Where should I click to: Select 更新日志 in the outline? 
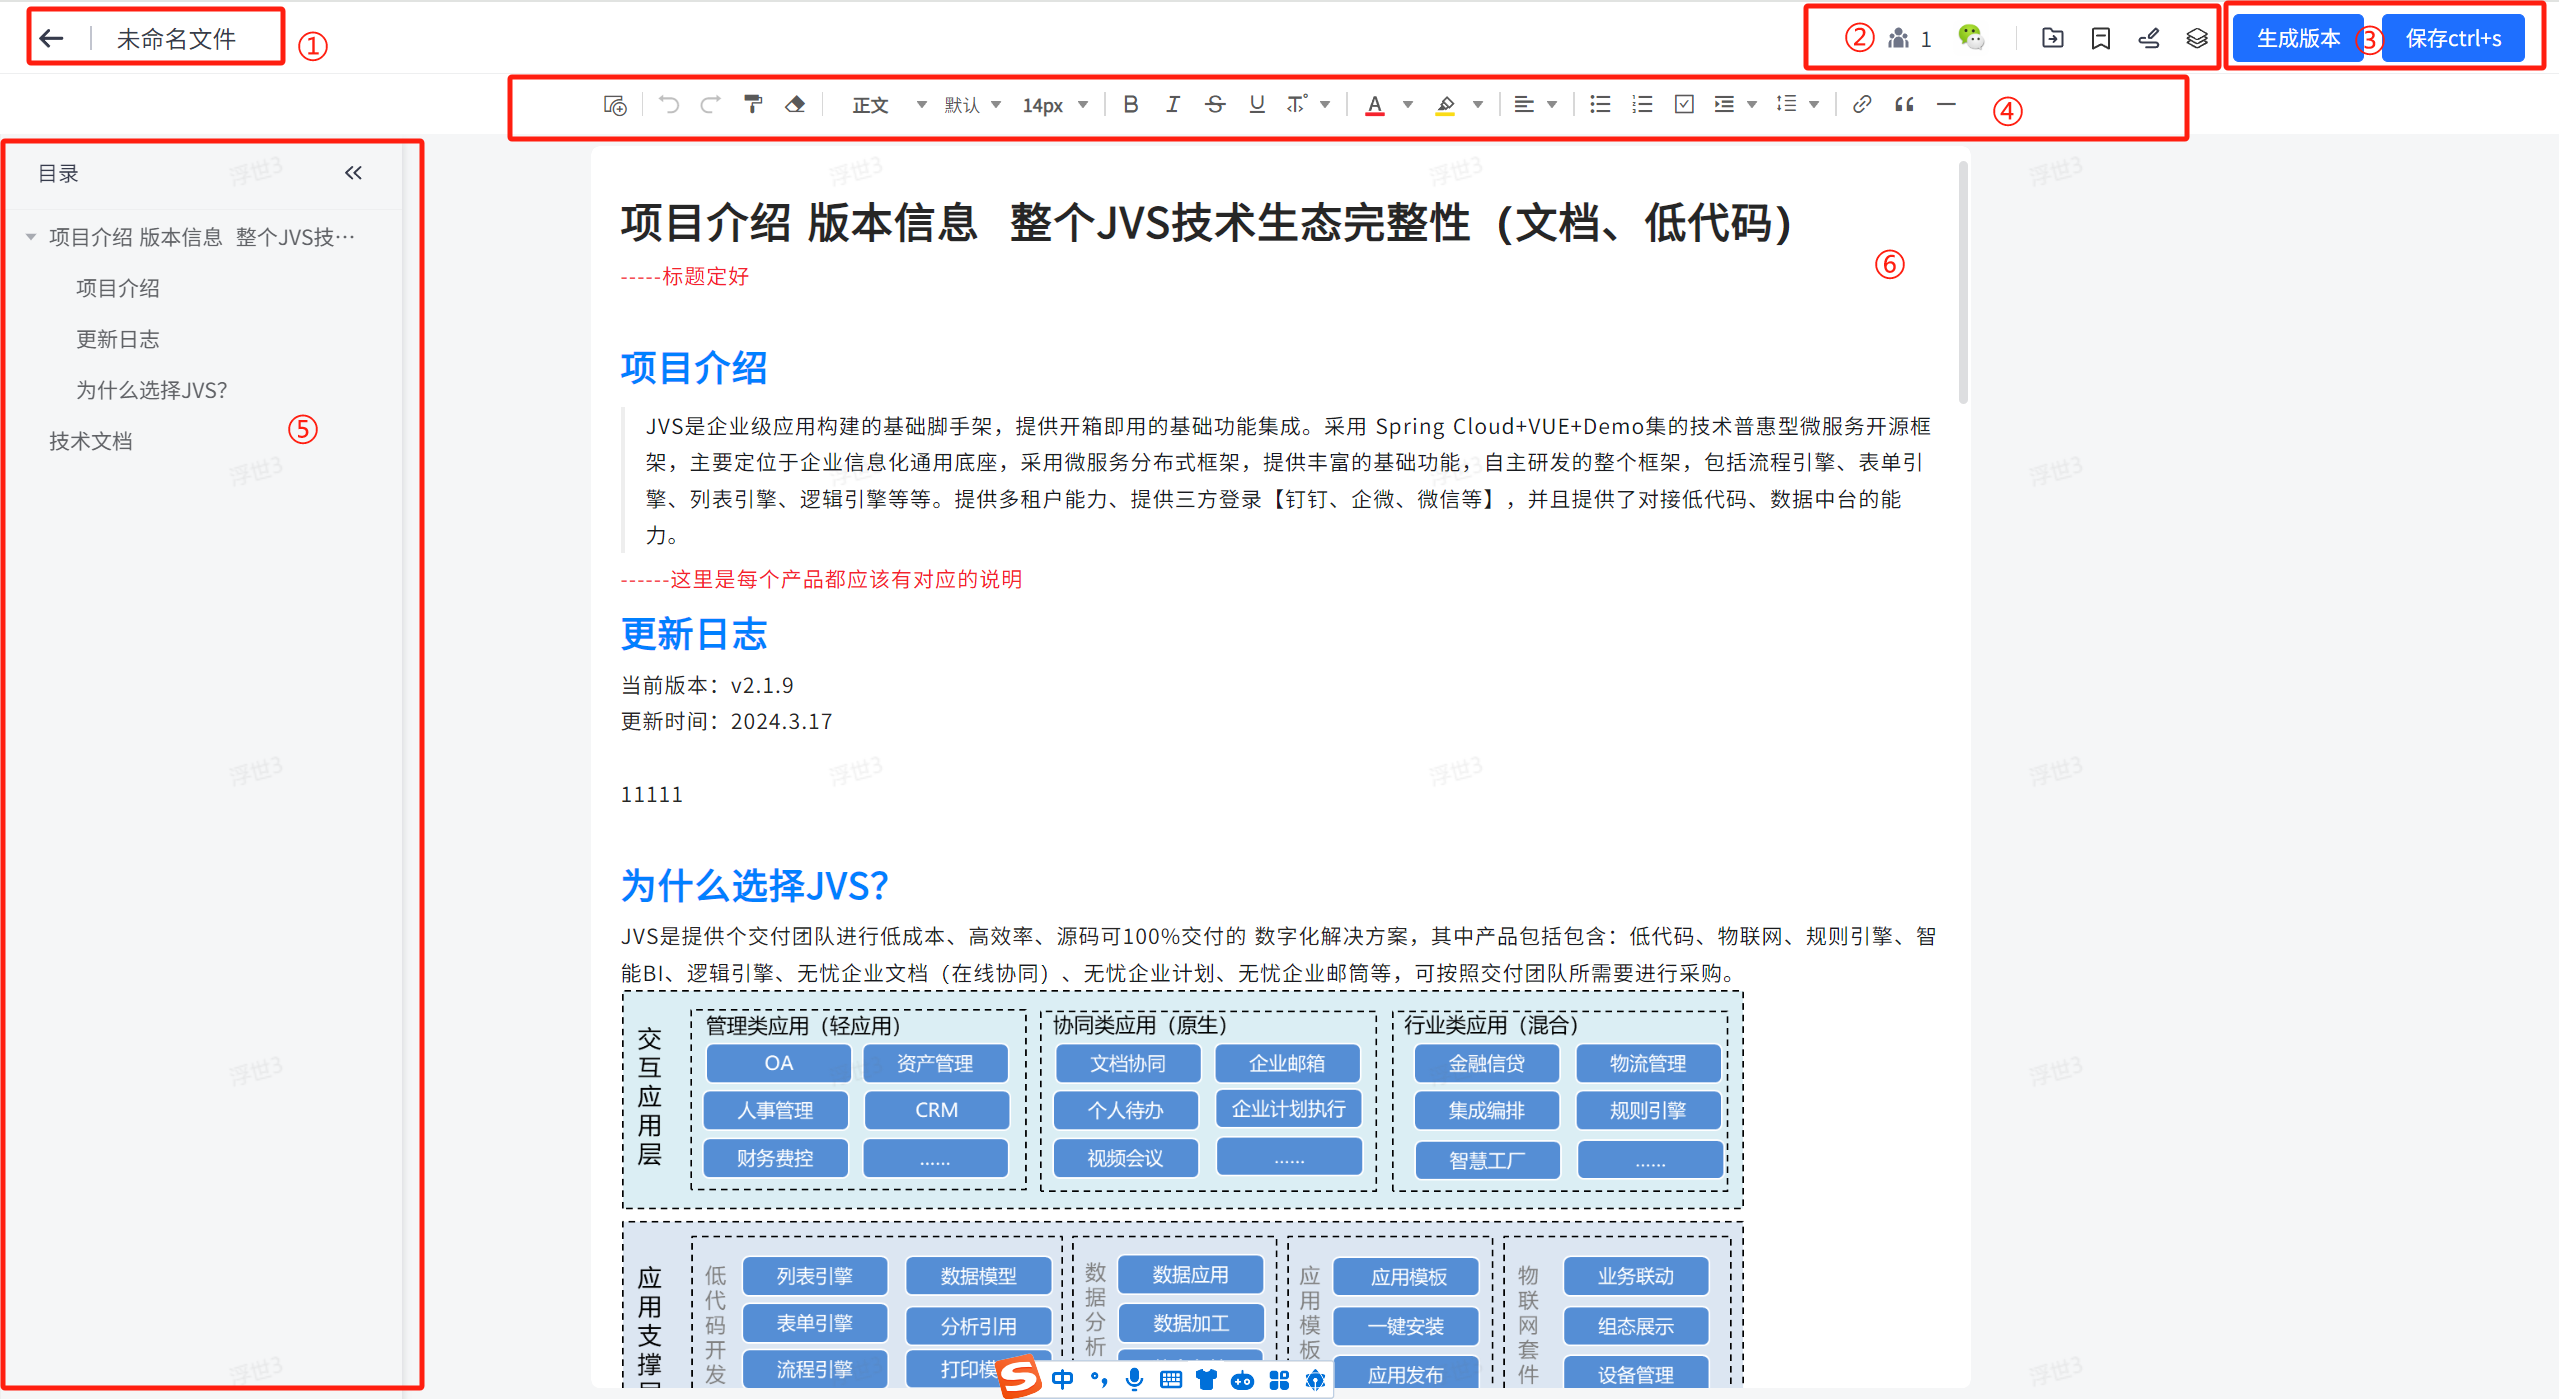[118, 339]
